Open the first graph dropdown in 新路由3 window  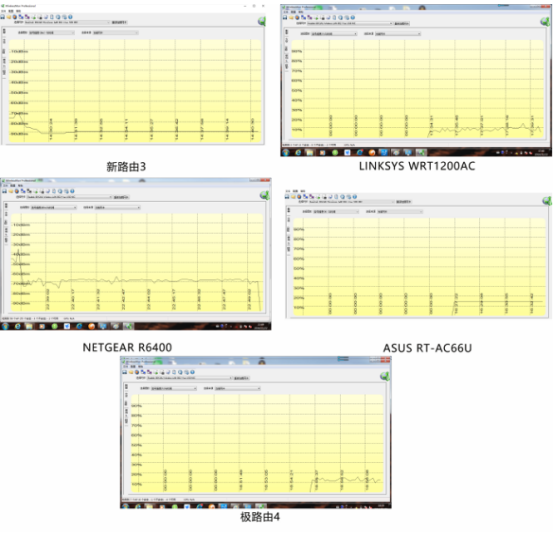coord(51,32)
